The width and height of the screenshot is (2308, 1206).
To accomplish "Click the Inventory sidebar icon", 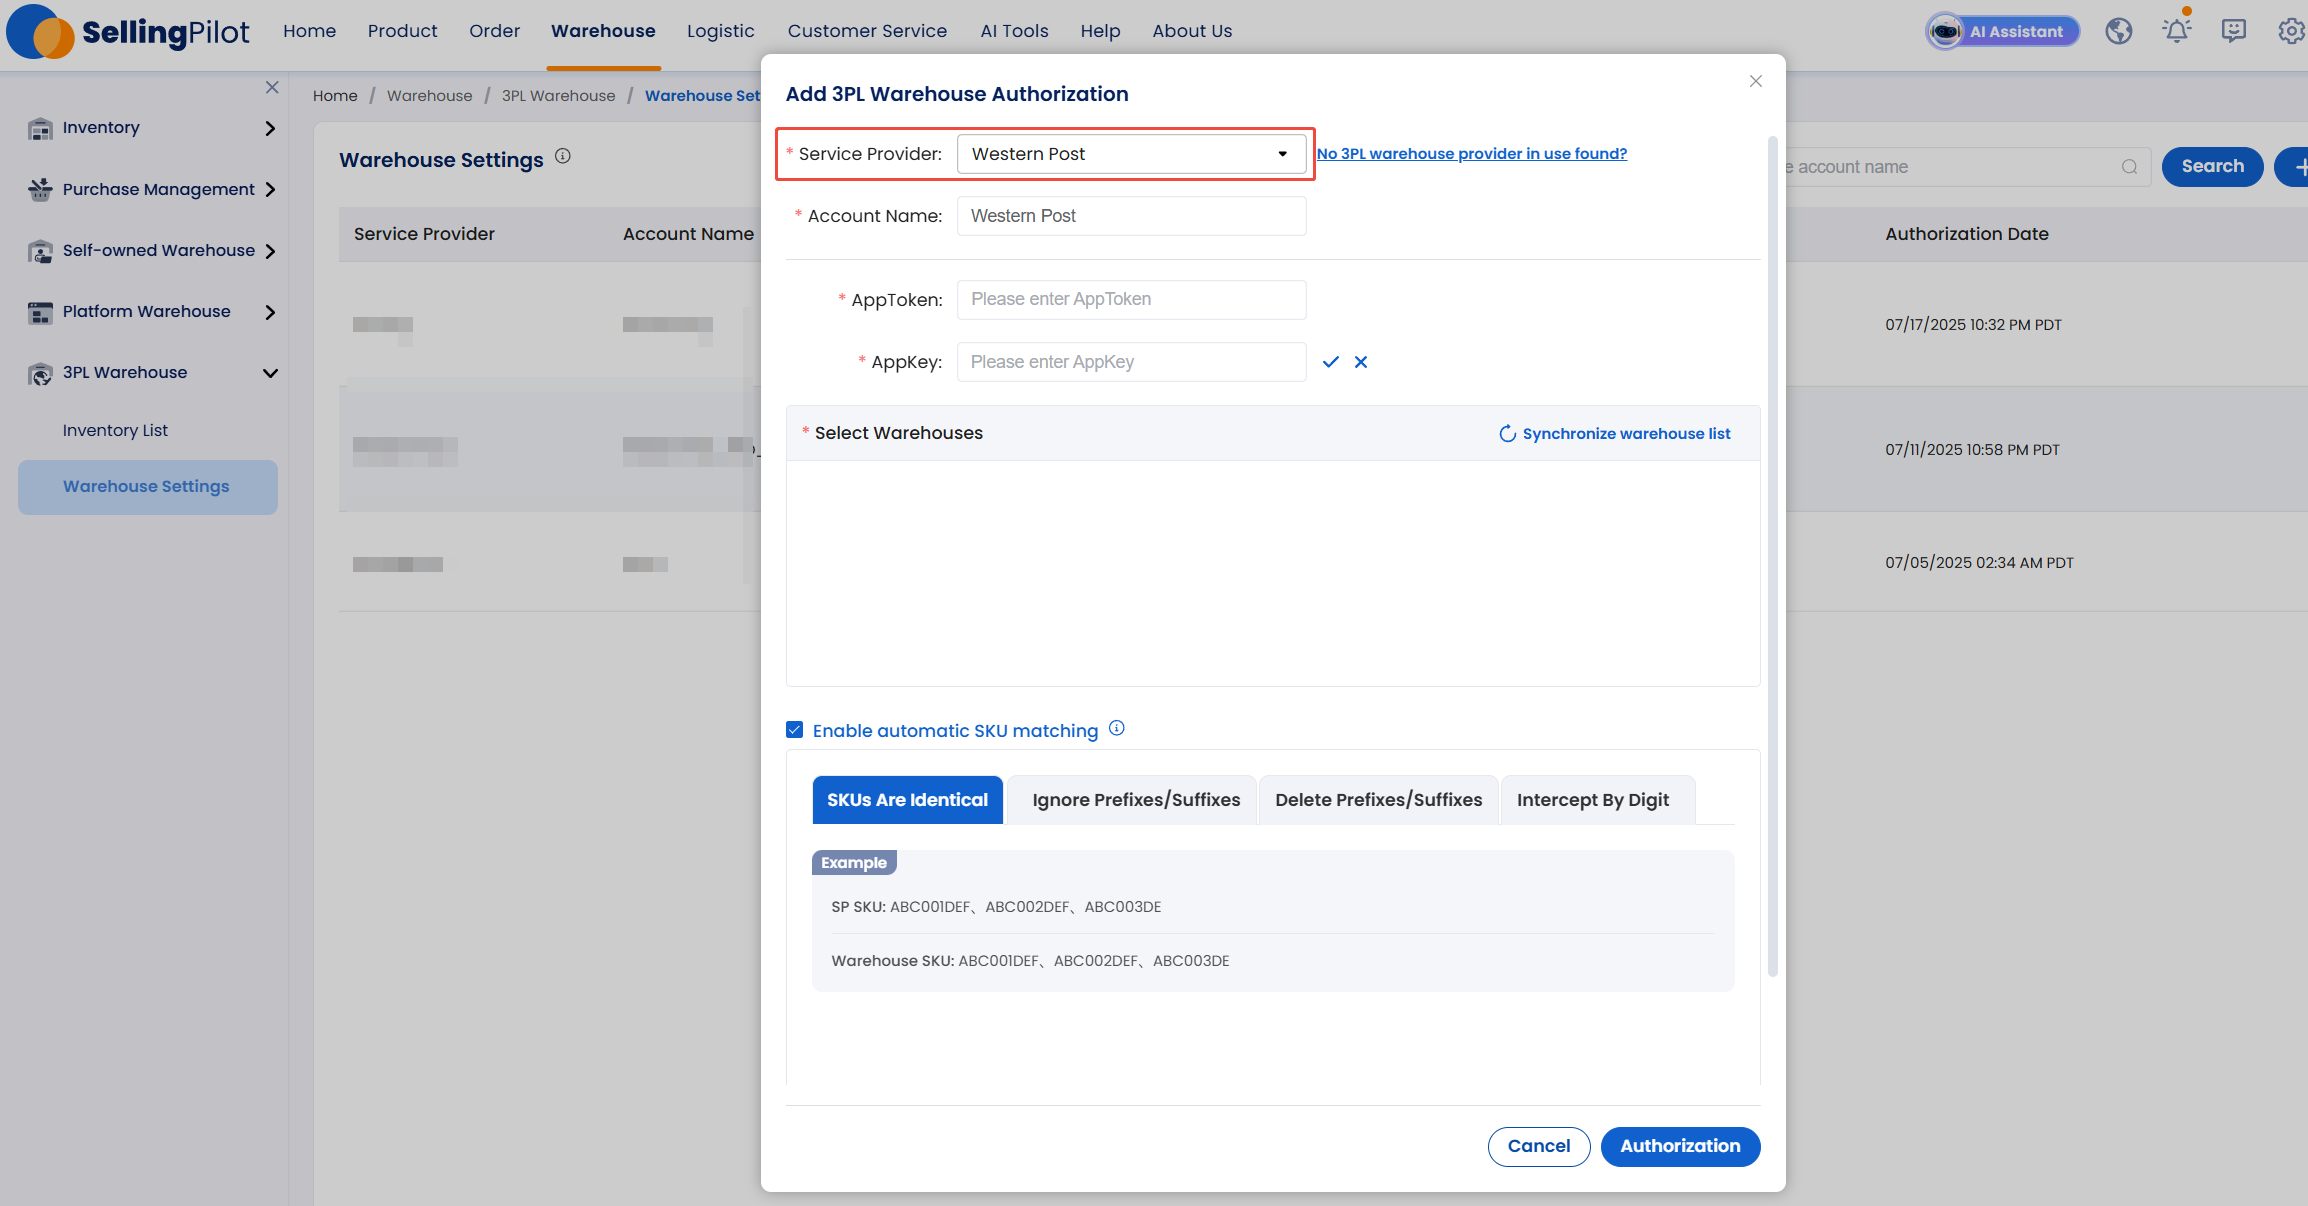I will click(40, 128).
